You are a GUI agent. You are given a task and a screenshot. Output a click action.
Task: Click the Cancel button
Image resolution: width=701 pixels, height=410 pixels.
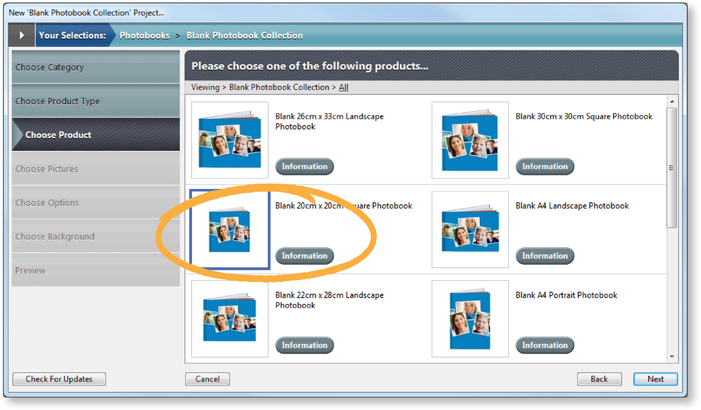click(207, 380)
